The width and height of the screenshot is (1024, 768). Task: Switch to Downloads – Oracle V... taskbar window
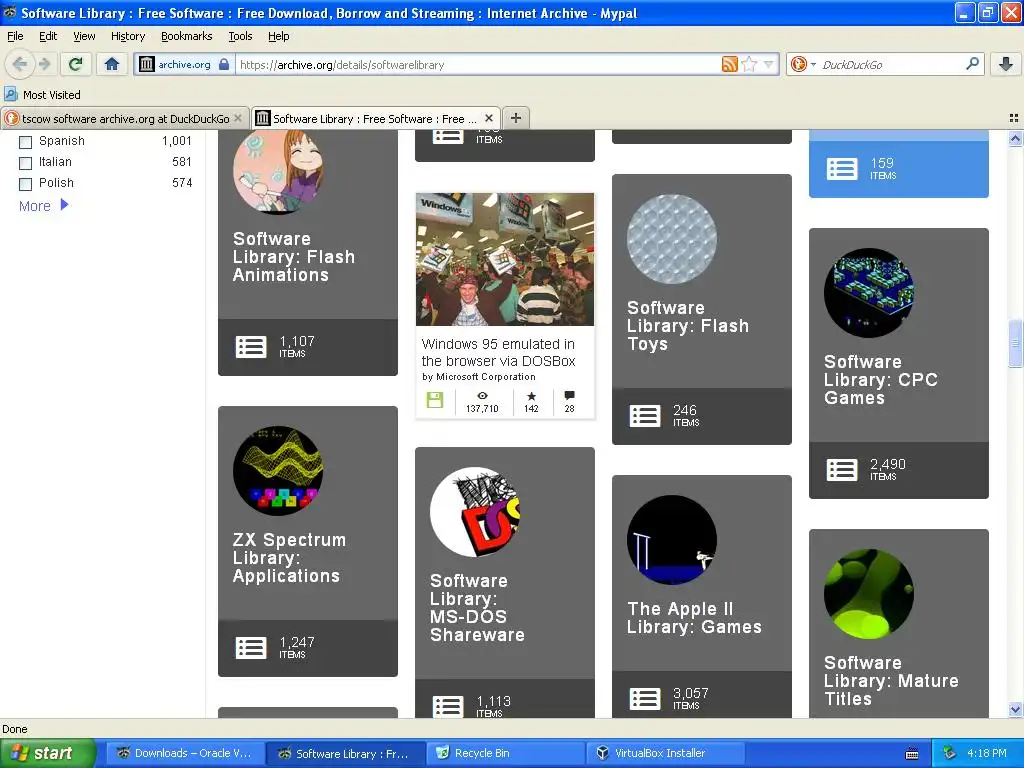pyautogui.click(x=184, y=753)
